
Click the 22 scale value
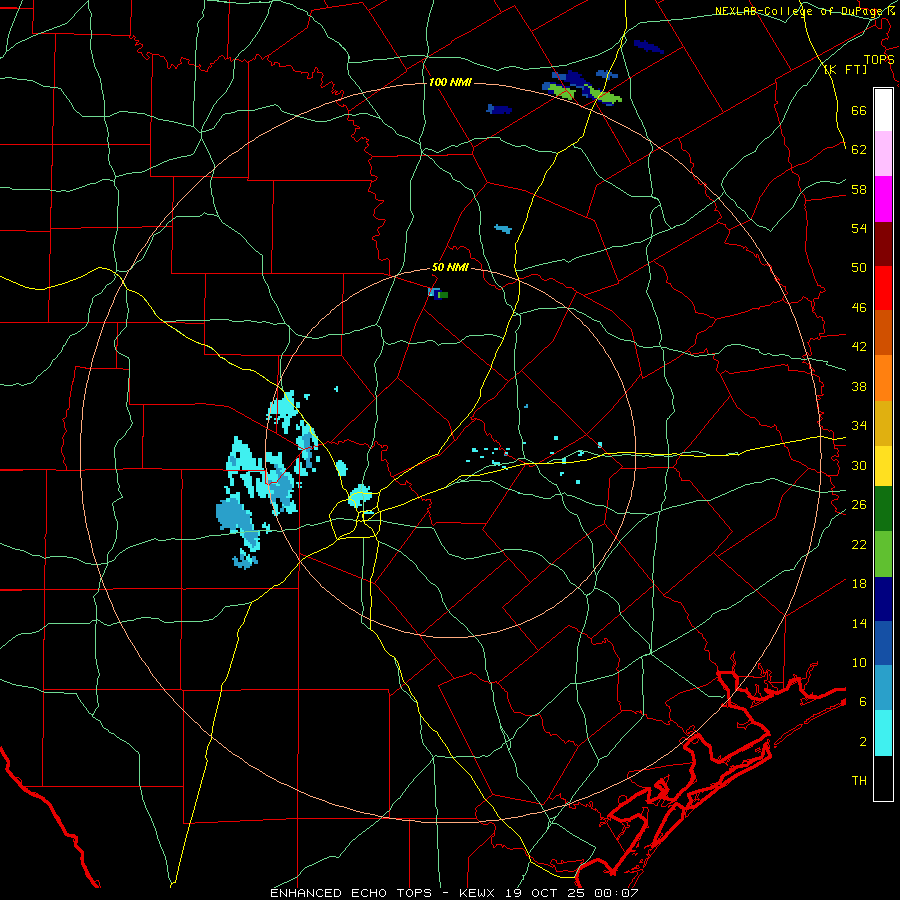(859, 544)
